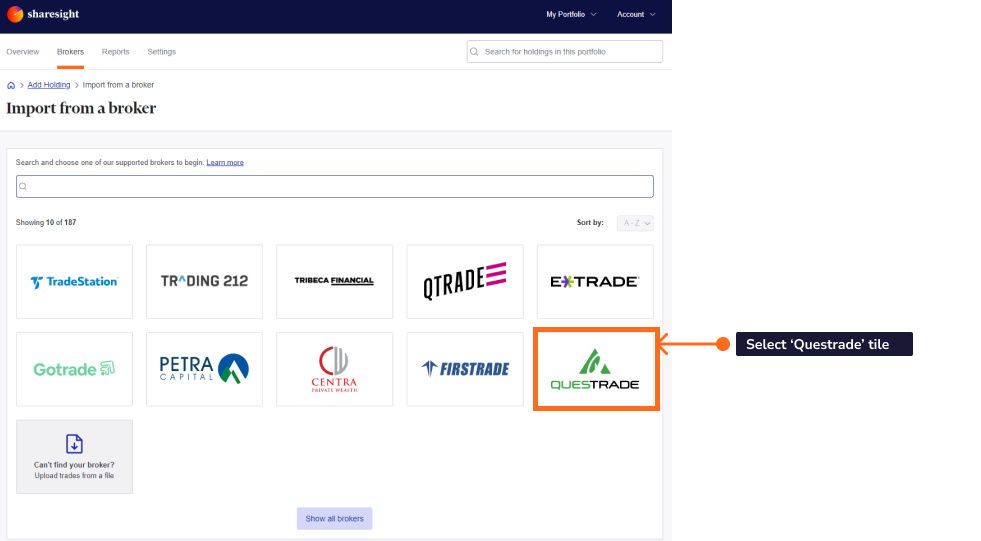Select the Brokers tab
The image size is (981, 541).
click(70, 52)
